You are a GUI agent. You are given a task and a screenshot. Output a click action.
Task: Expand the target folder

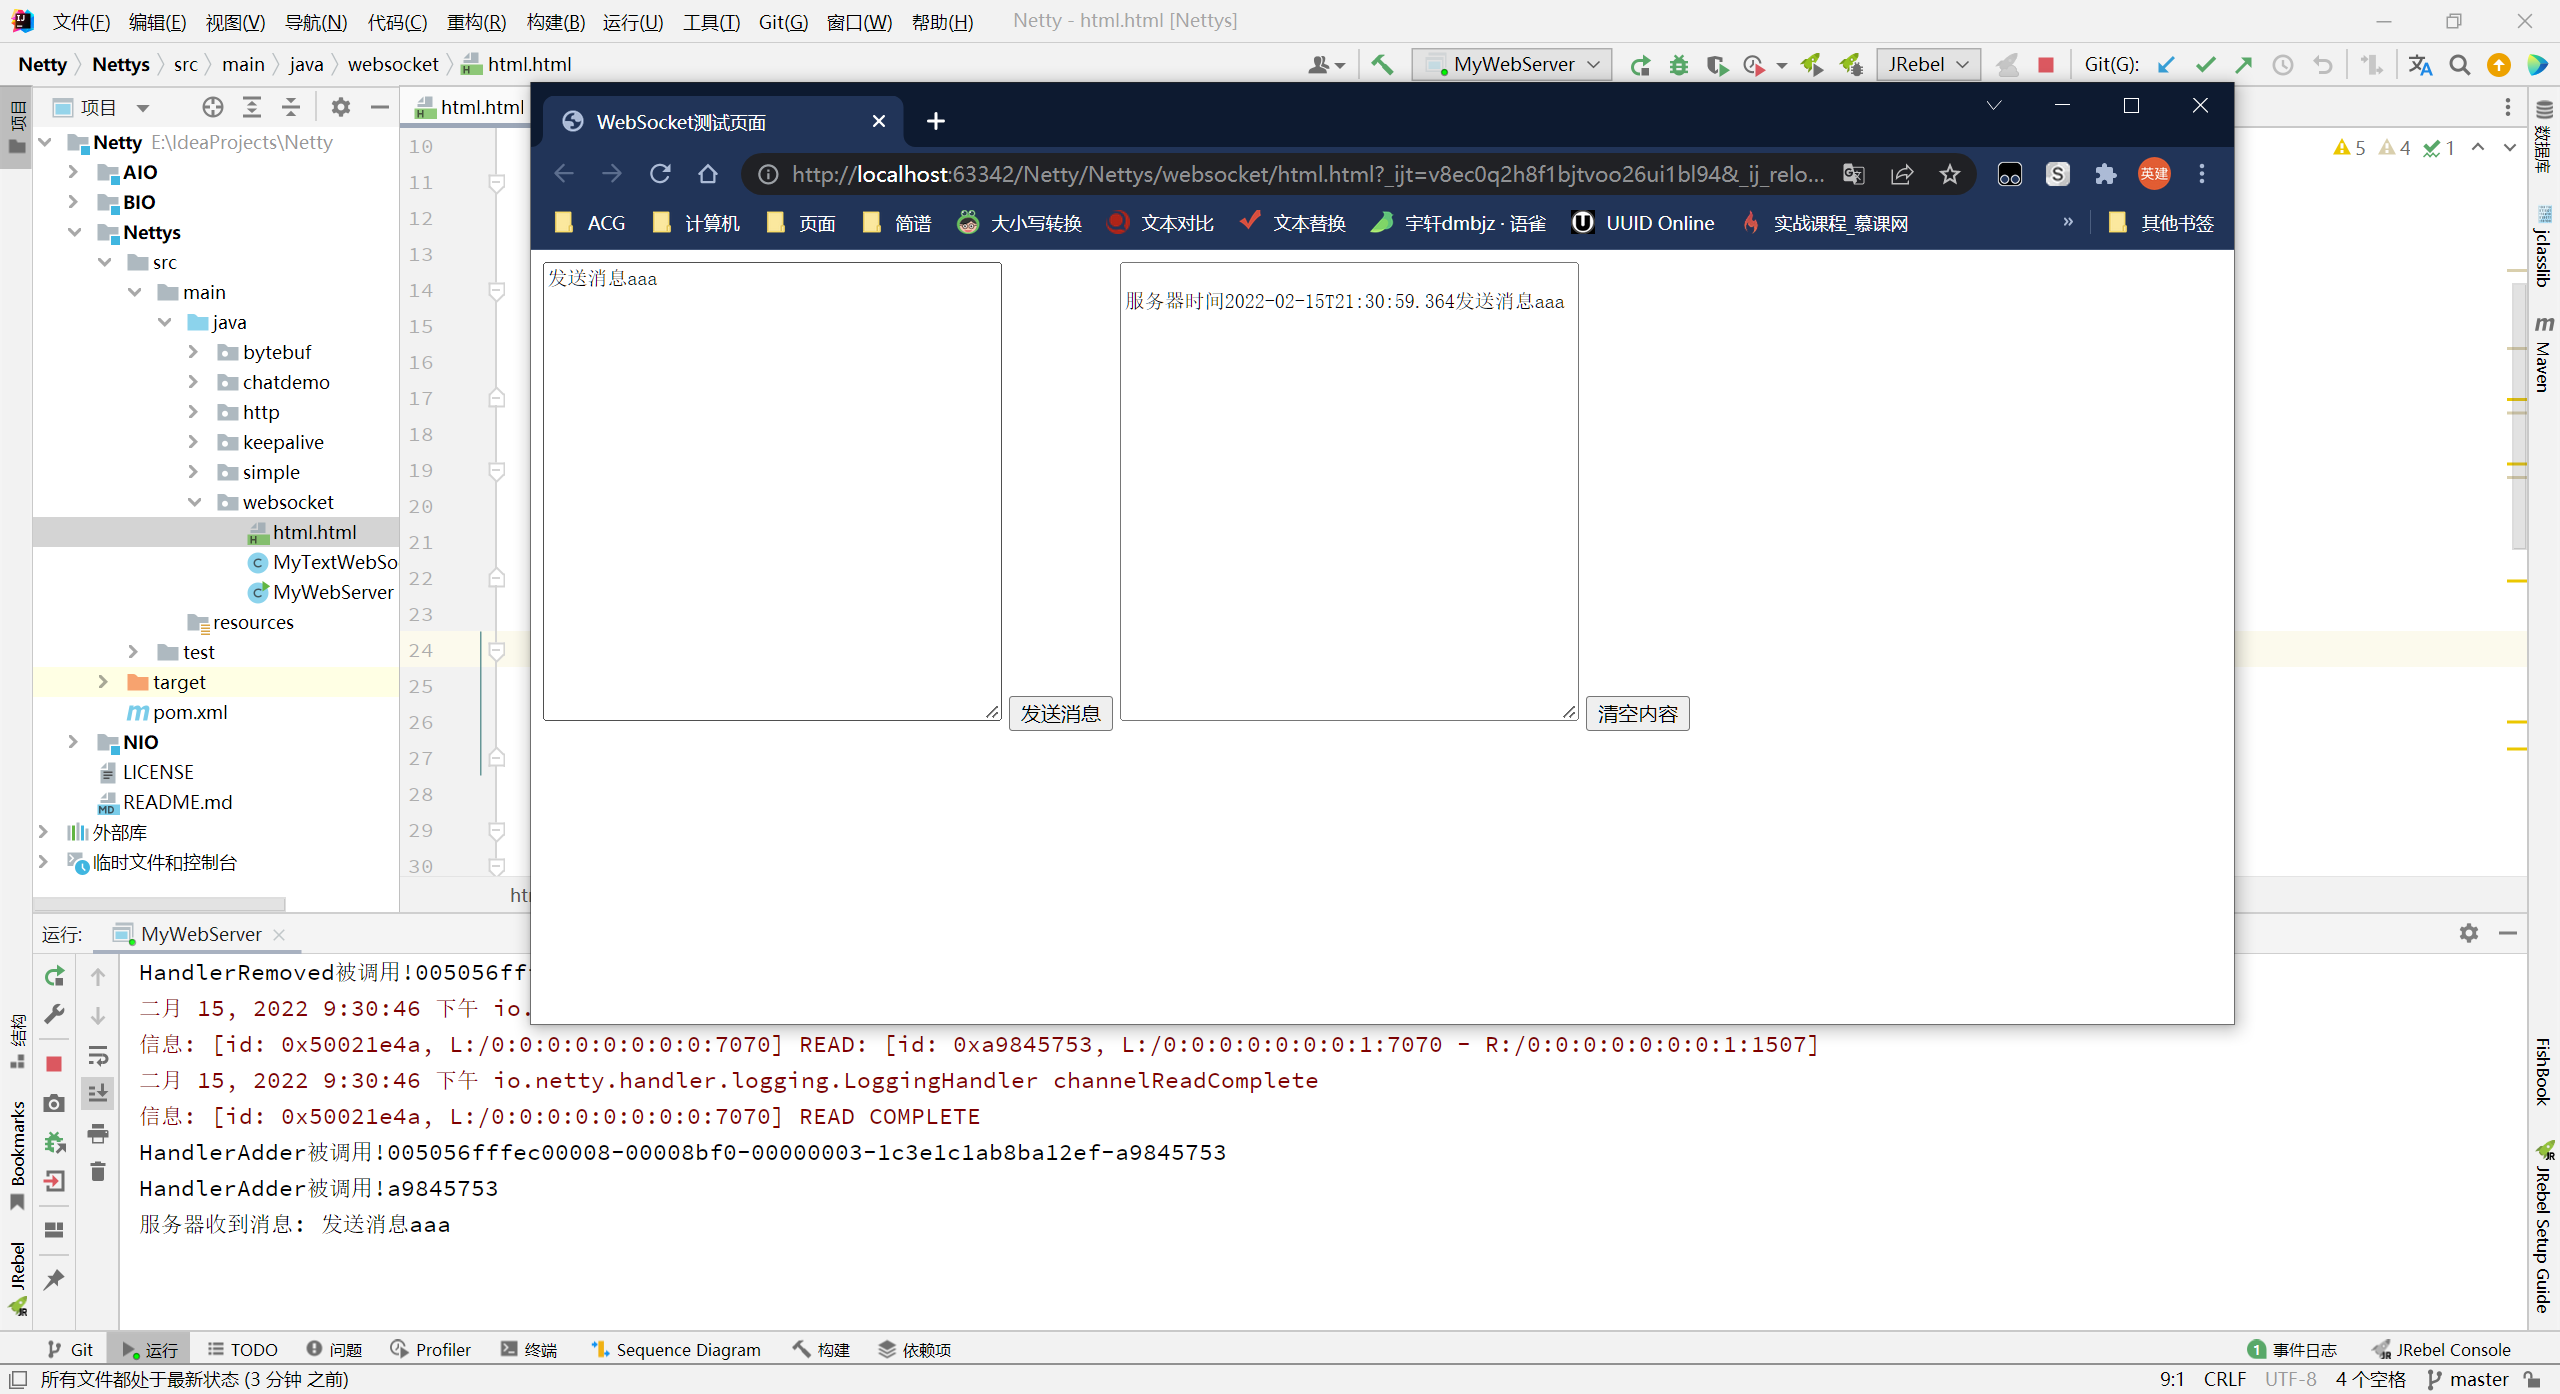pos(103,682)
